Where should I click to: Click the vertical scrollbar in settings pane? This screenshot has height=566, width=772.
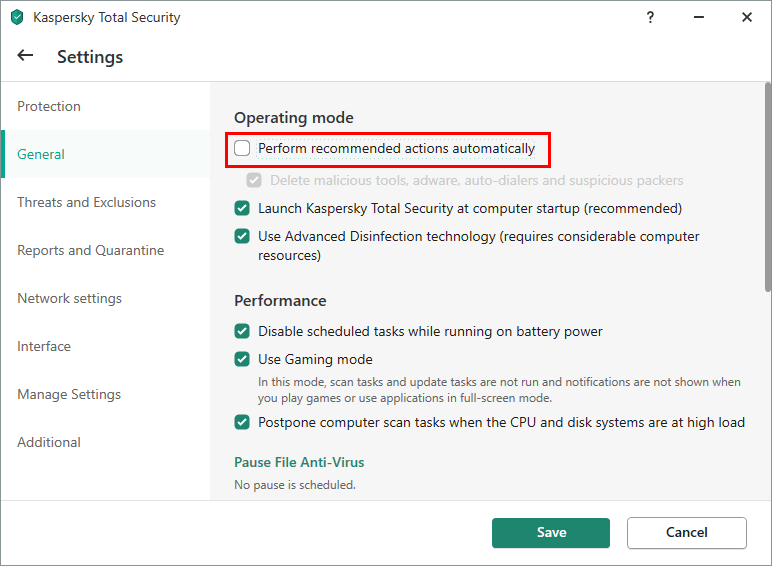(767, 190)
